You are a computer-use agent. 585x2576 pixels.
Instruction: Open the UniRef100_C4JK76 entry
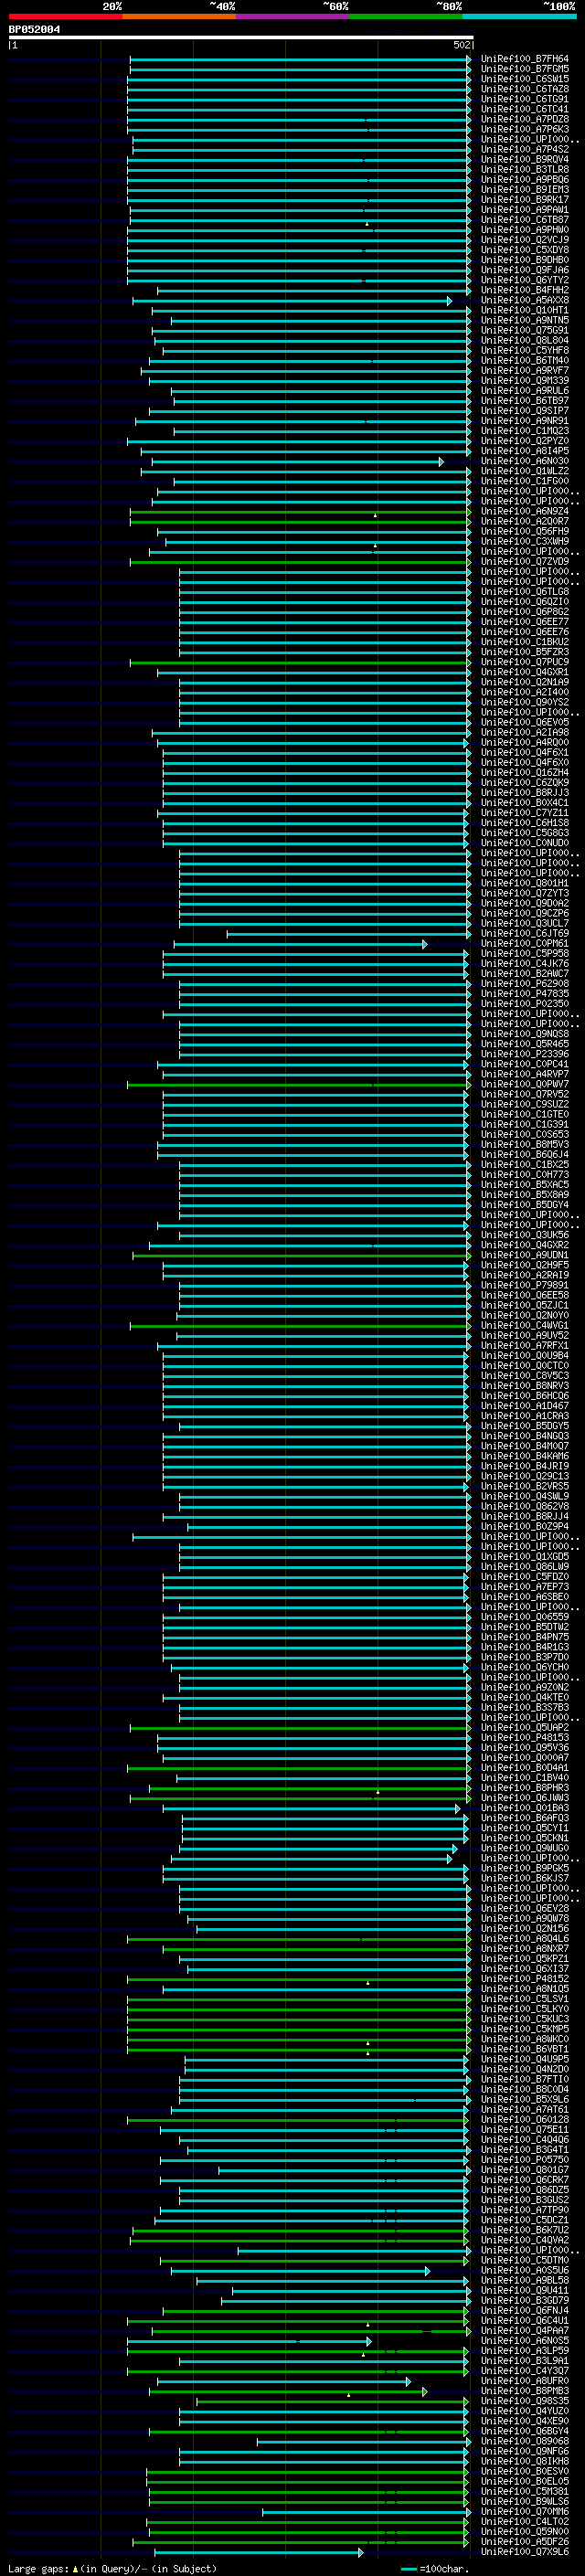click(x=524, y=963)
